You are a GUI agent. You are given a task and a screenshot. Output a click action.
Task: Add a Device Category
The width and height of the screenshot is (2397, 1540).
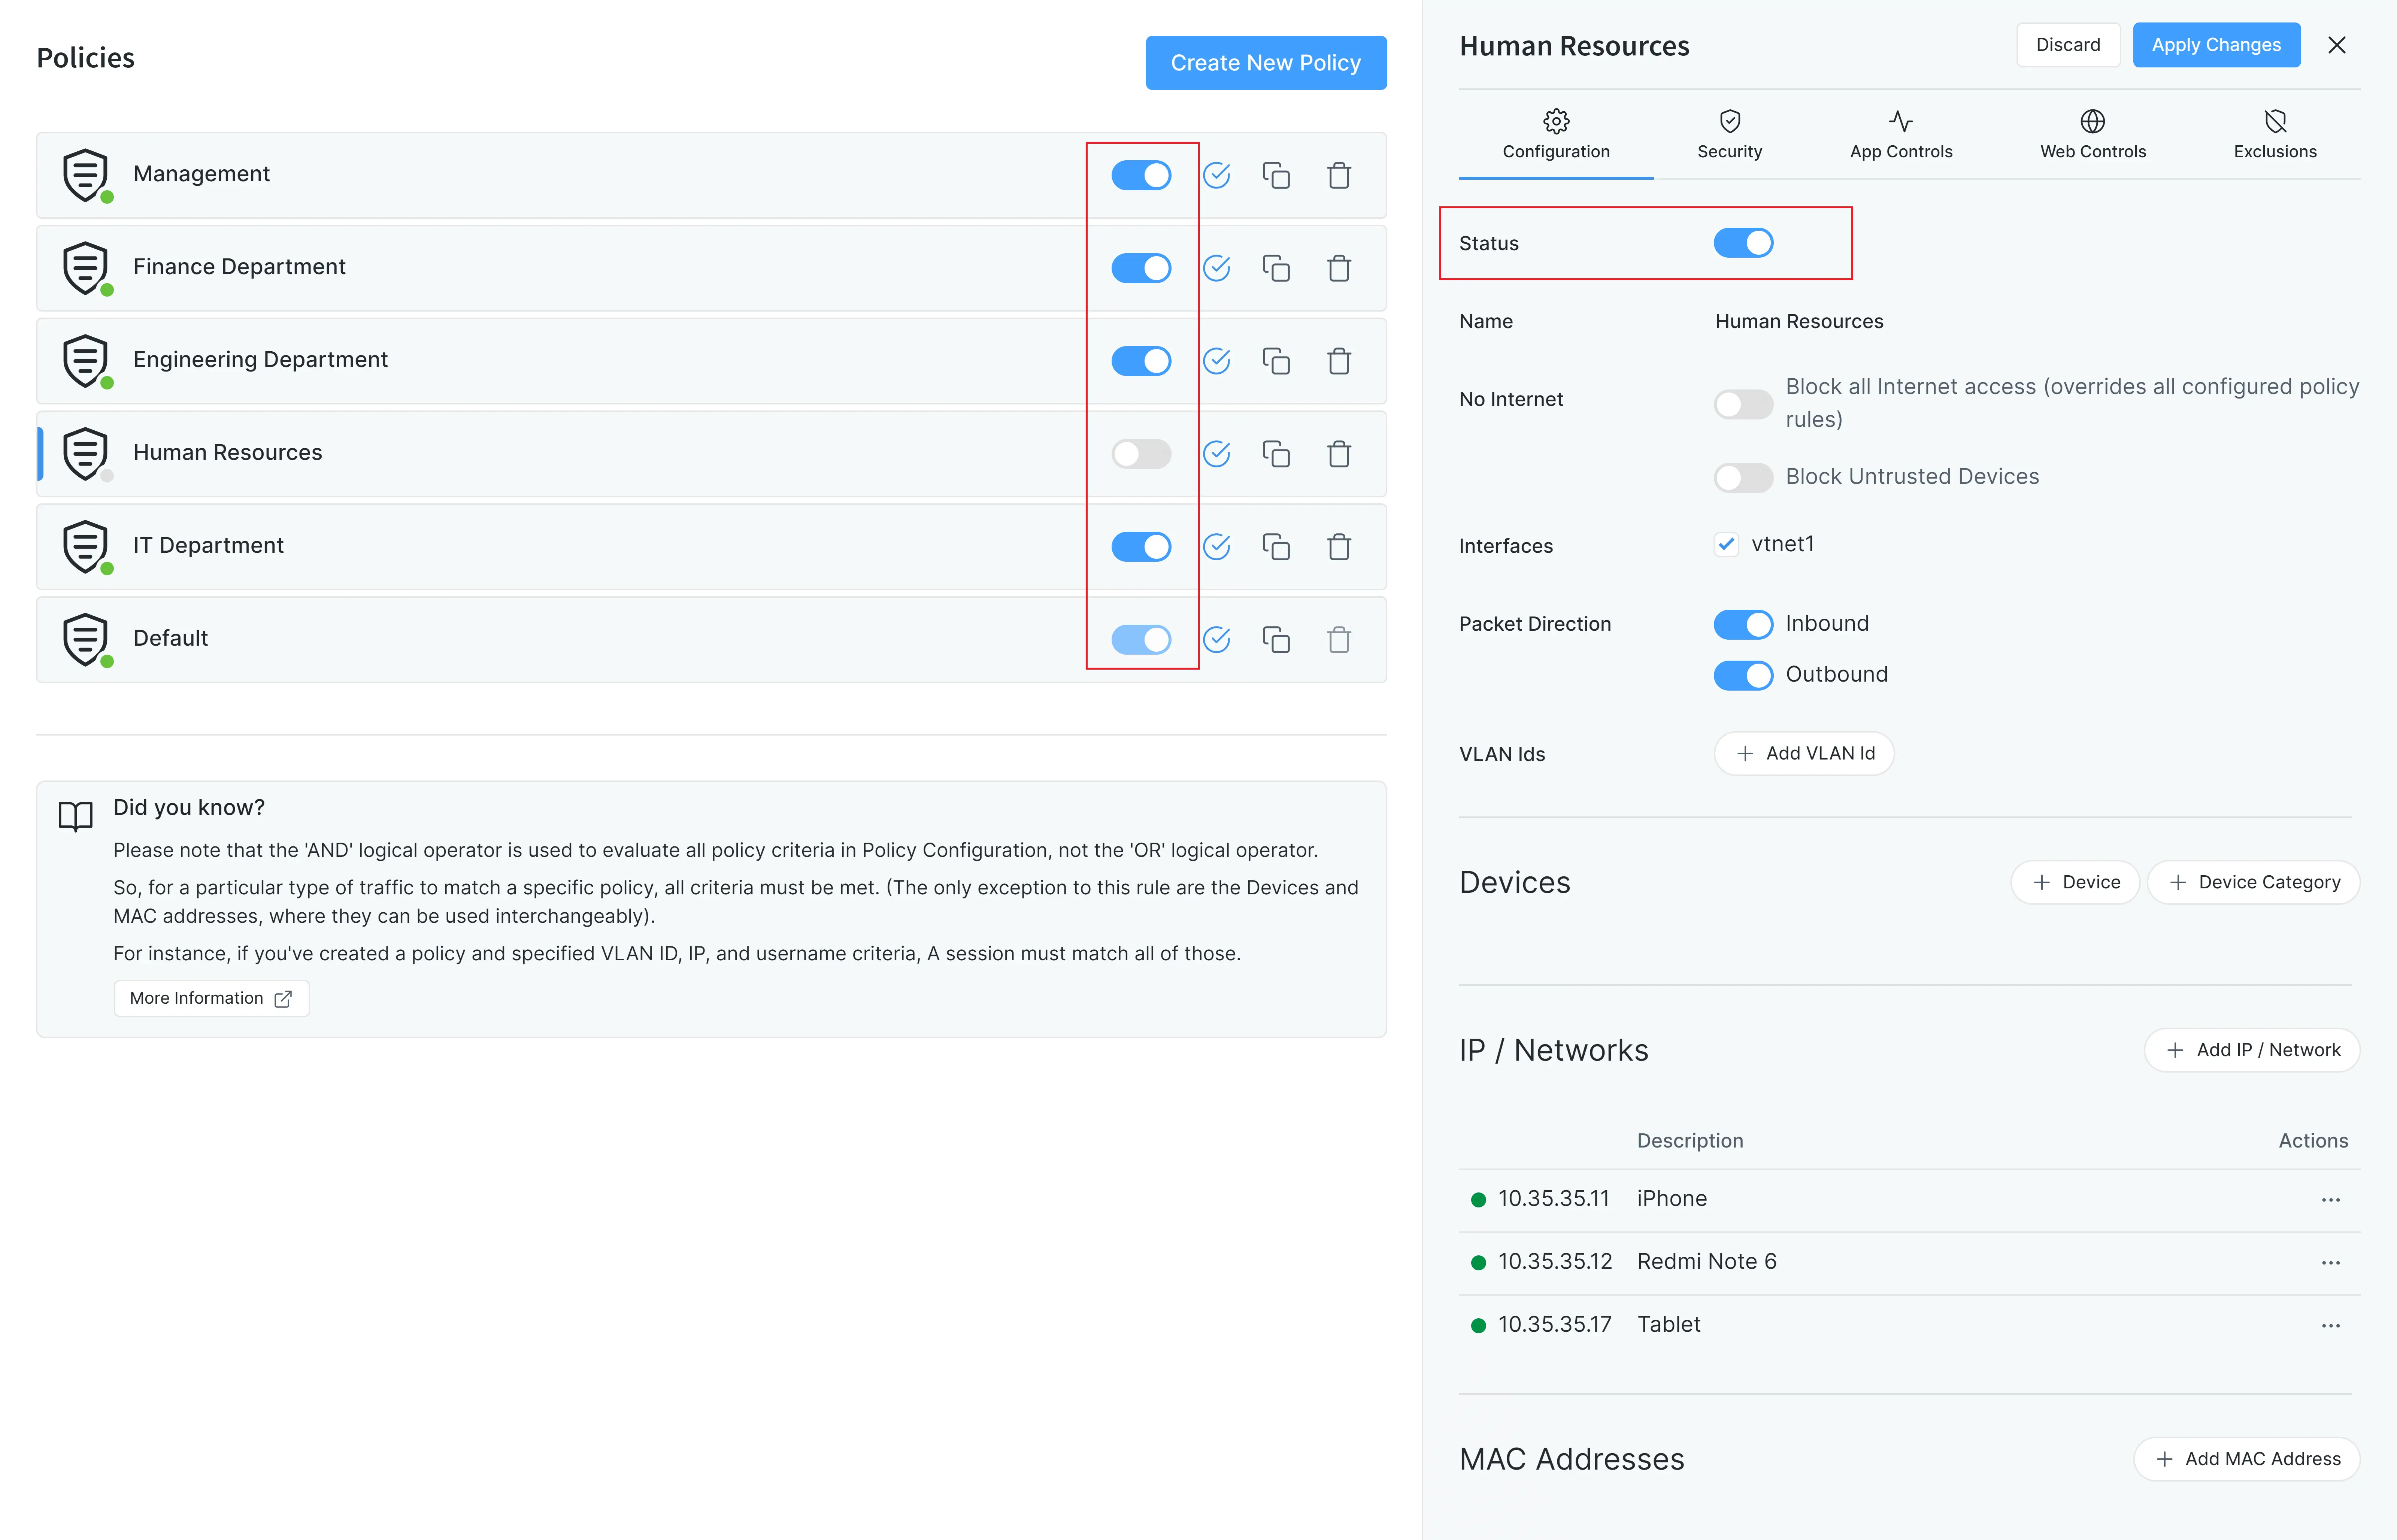(x=2253, y=882)
